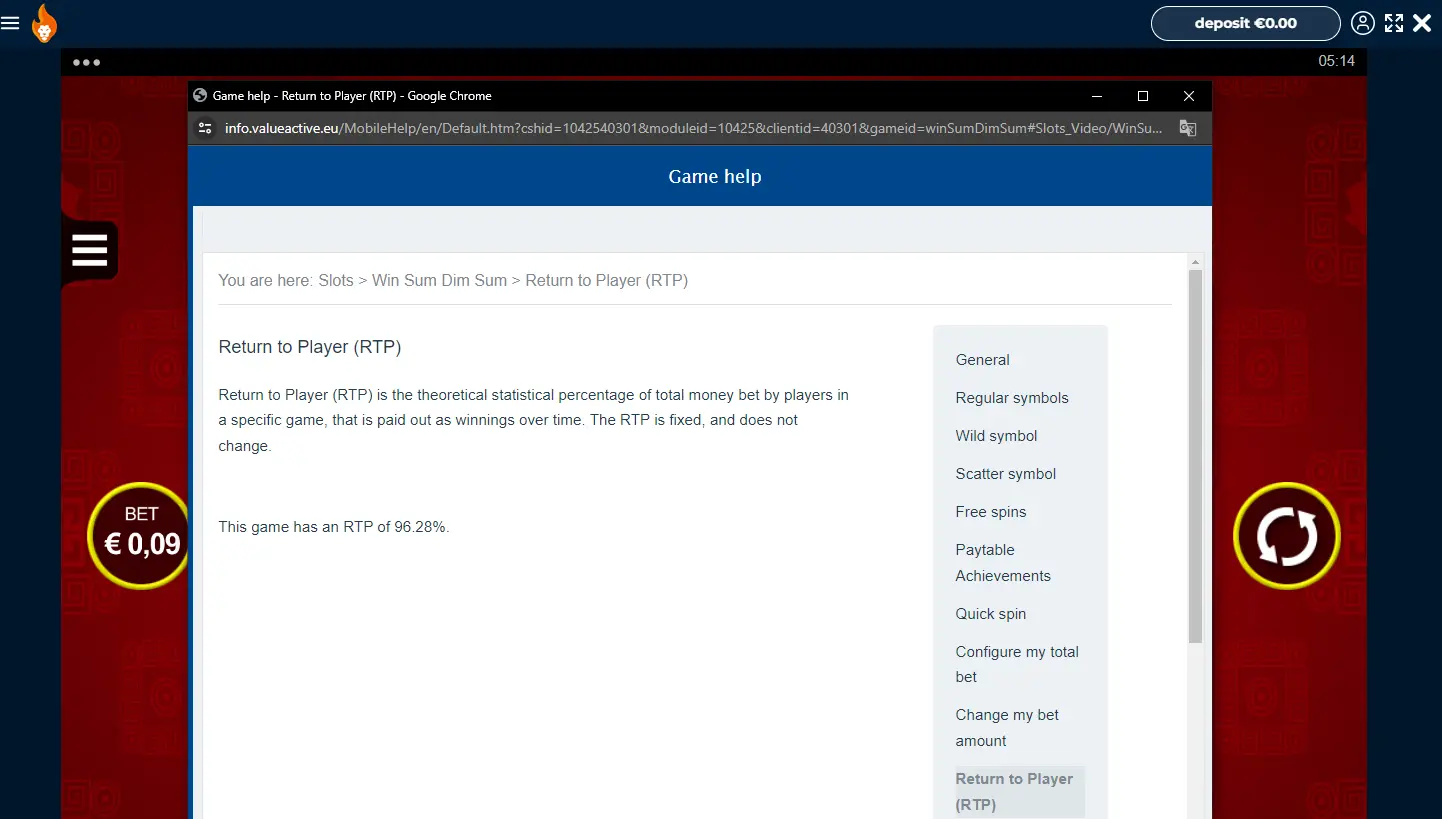Image resolution: width=1442 pixels, height=819 pixels.
Task: Open the Change my bet amount topic
Action: (1007, 728)
